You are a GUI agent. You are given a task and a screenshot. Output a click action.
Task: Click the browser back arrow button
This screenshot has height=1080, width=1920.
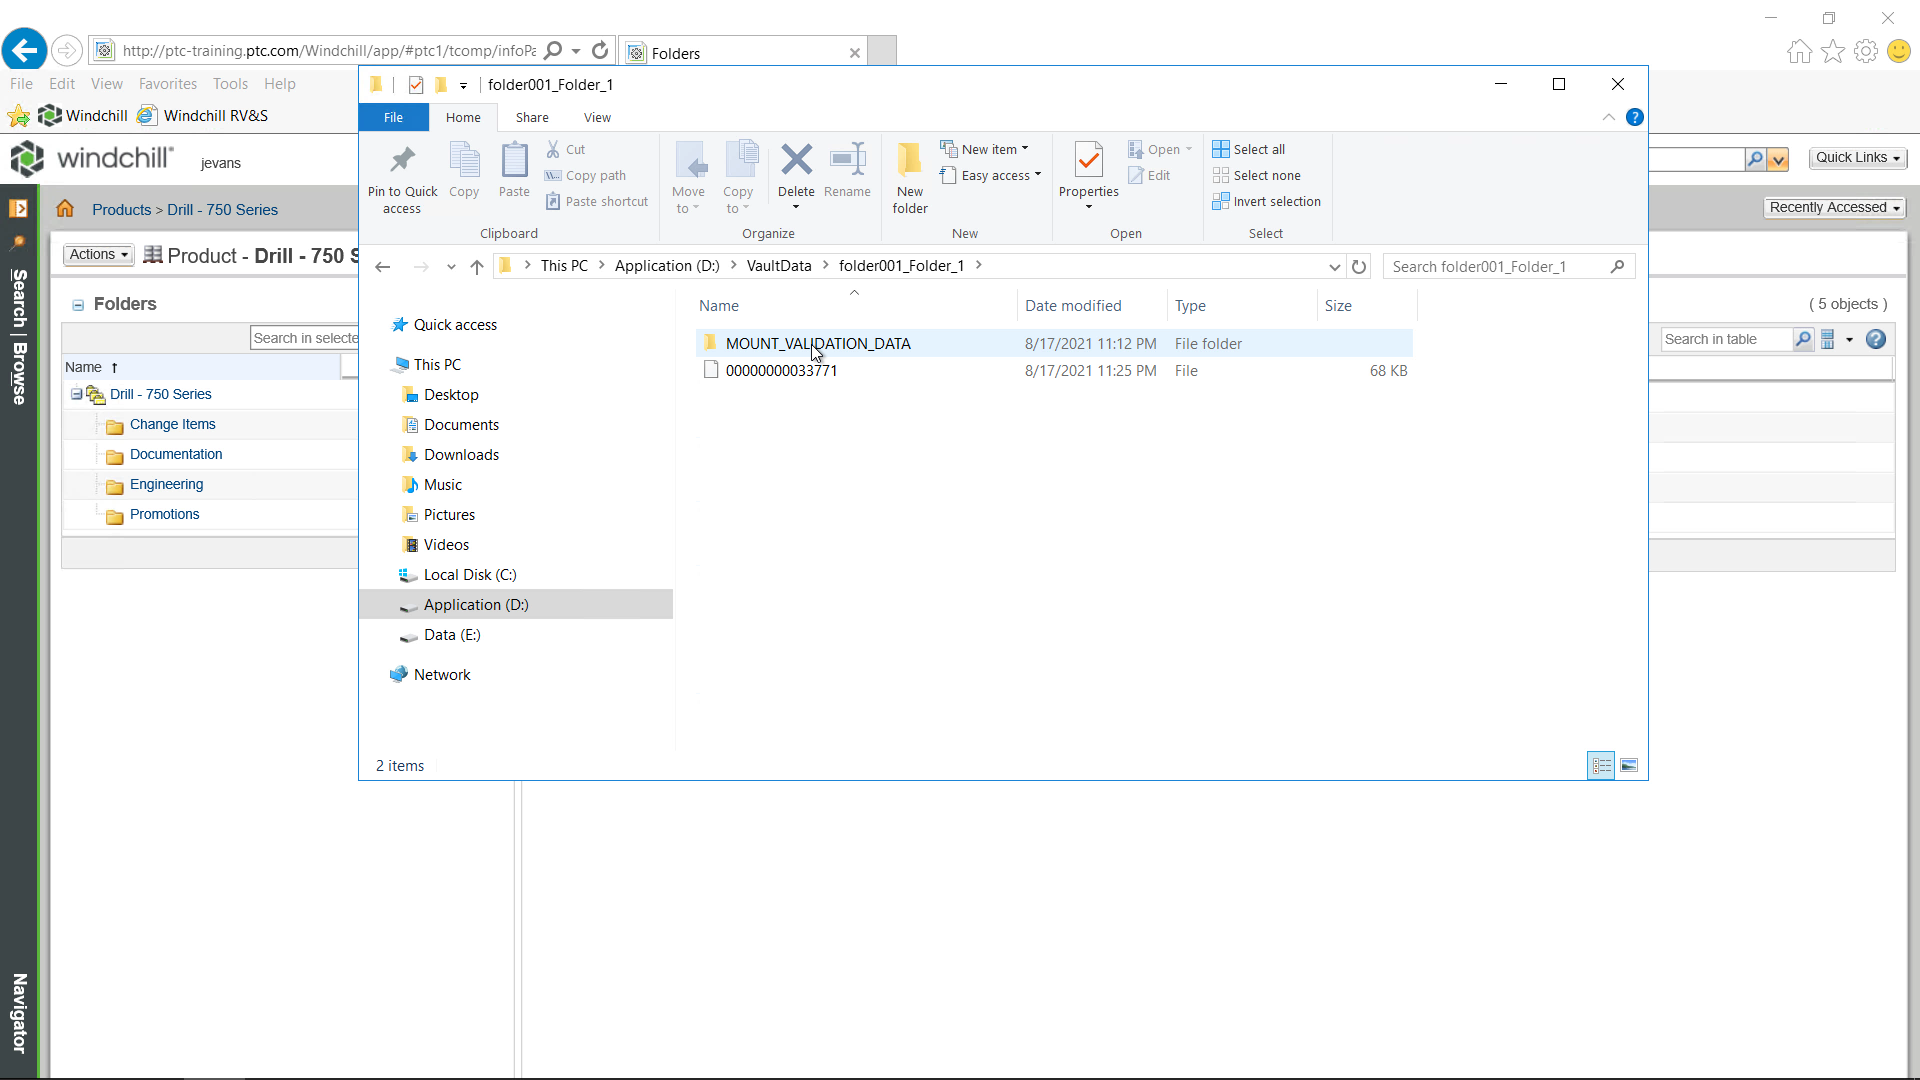[25, 49]
